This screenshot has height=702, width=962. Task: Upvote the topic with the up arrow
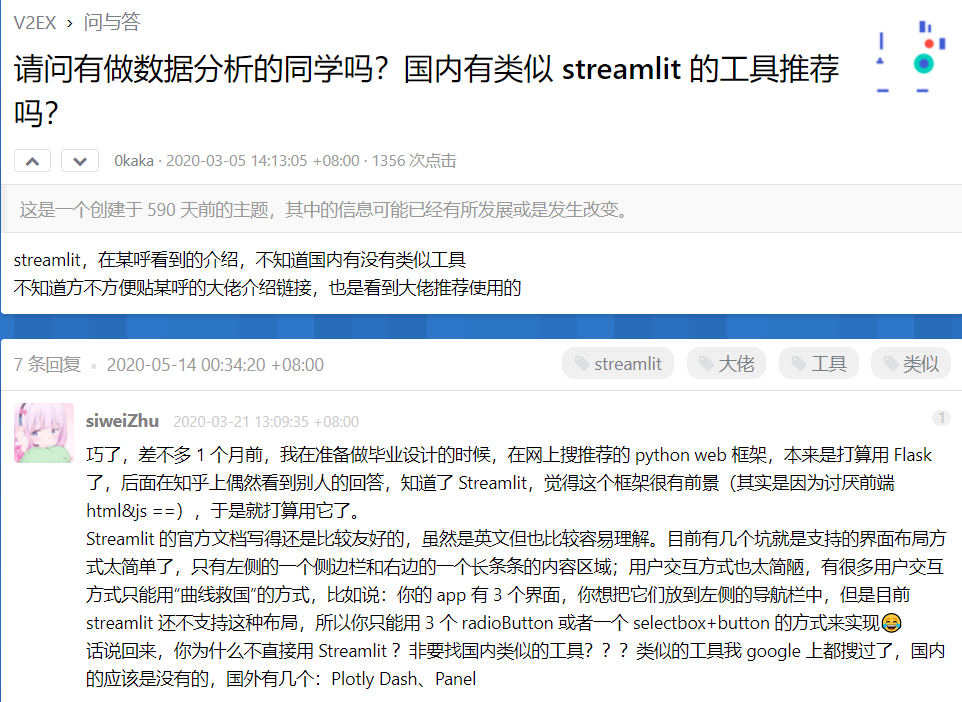[x=33, y=161]
